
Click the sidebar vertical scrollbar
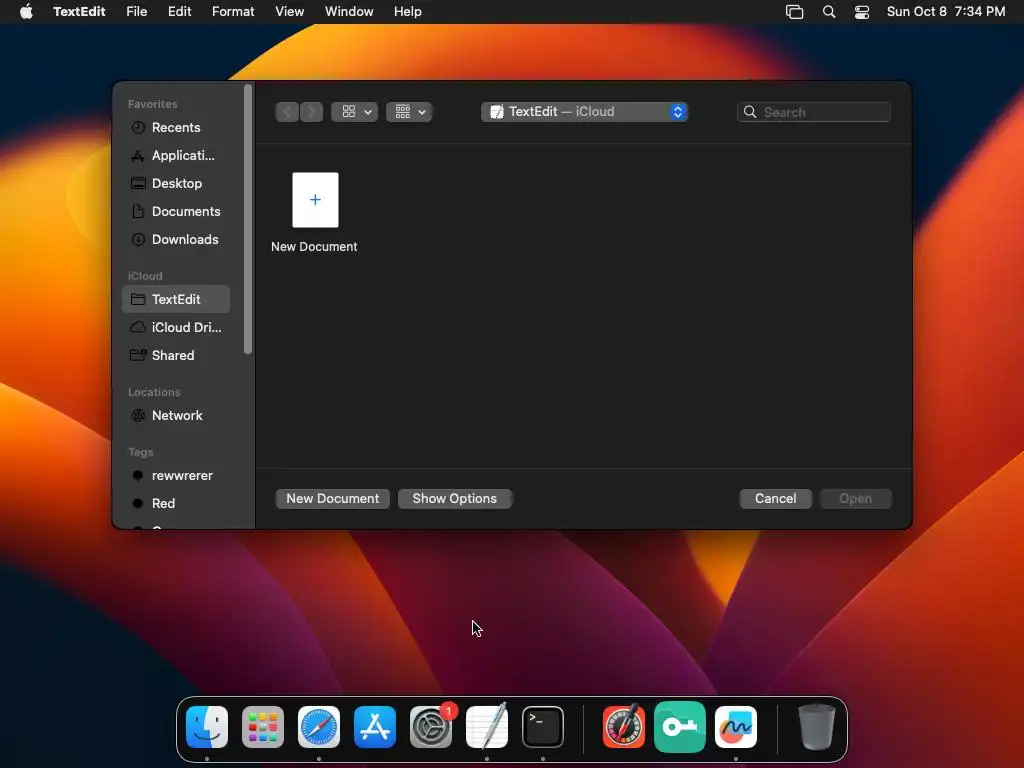coord(248,219)
